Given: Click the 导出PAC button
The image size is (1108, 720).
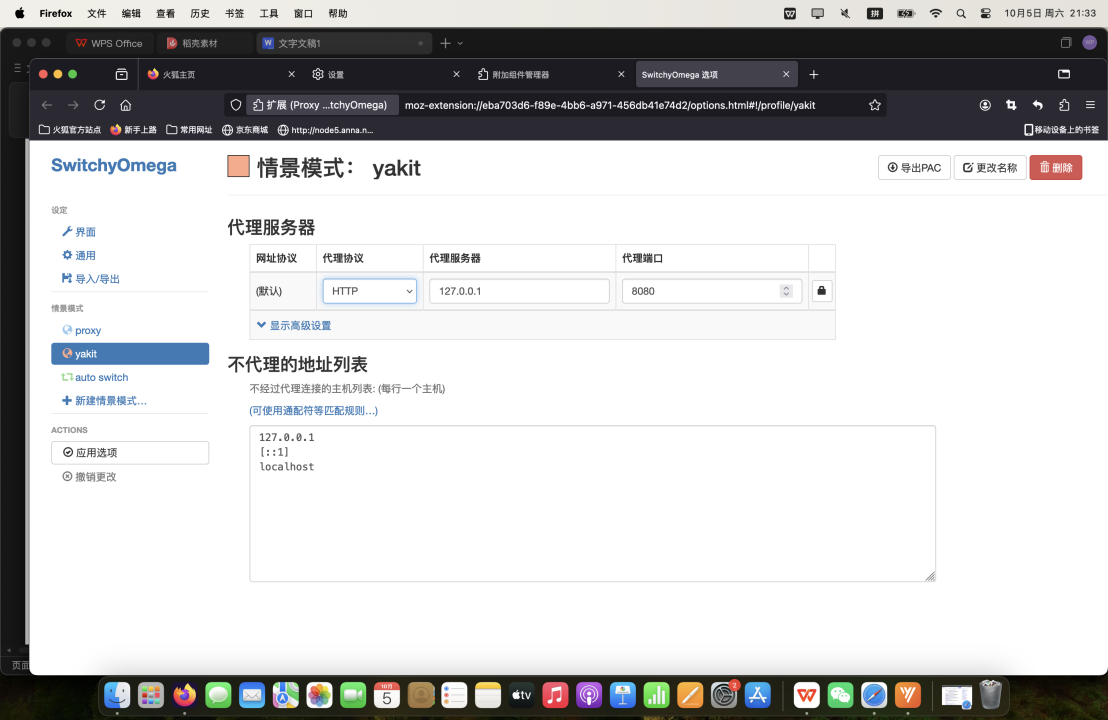Looking at the screenshot, I should click(x=914, y=168).
